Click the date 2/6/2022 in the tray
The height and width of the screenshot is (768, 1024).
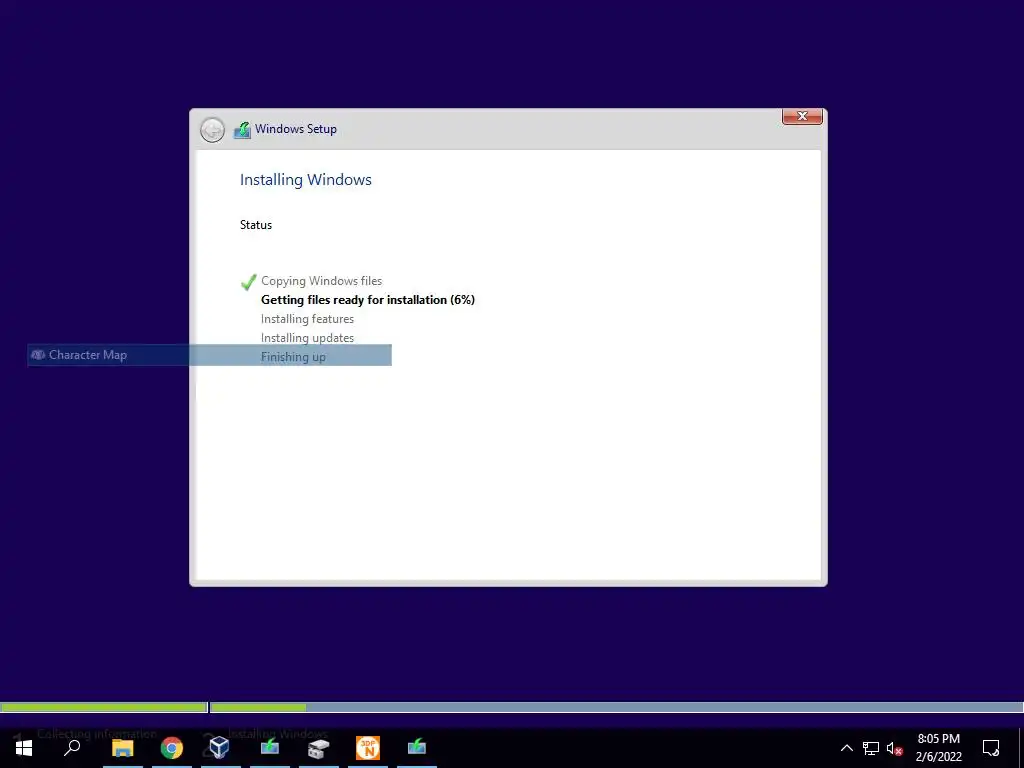(x=938, y=757)
